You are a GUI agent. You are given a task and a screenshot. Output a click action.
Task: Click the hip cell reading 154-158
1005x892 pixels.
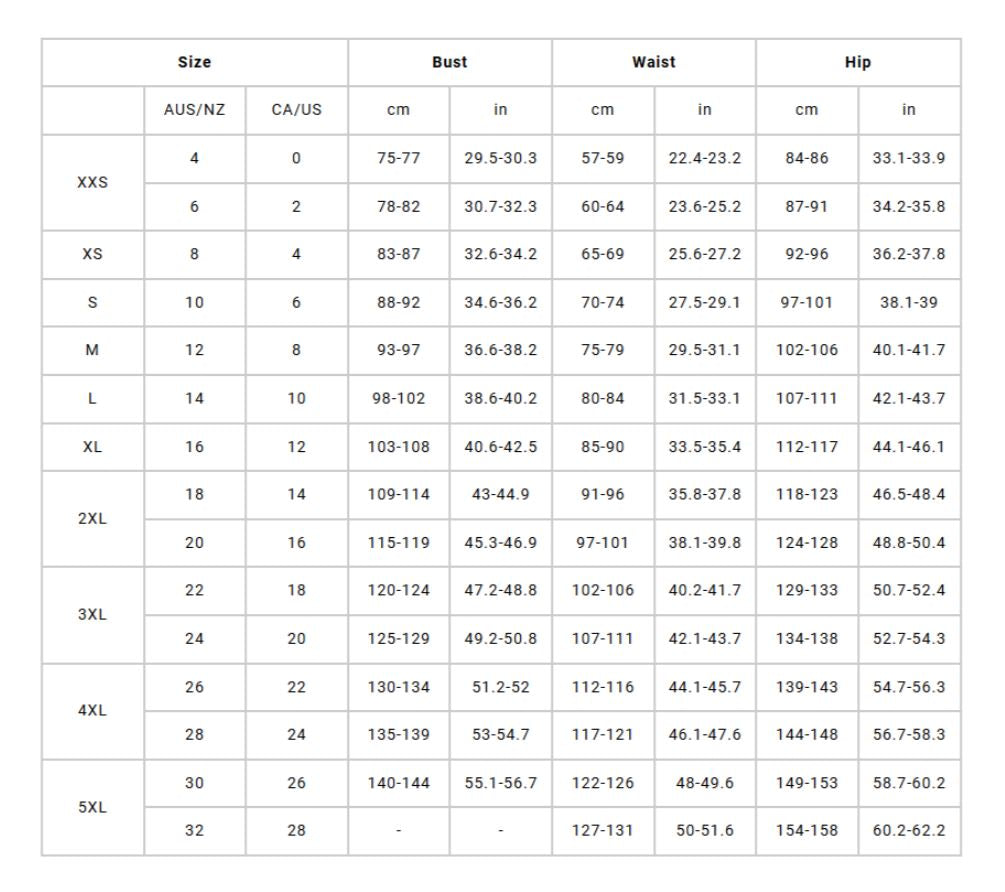tap(807, 830)
